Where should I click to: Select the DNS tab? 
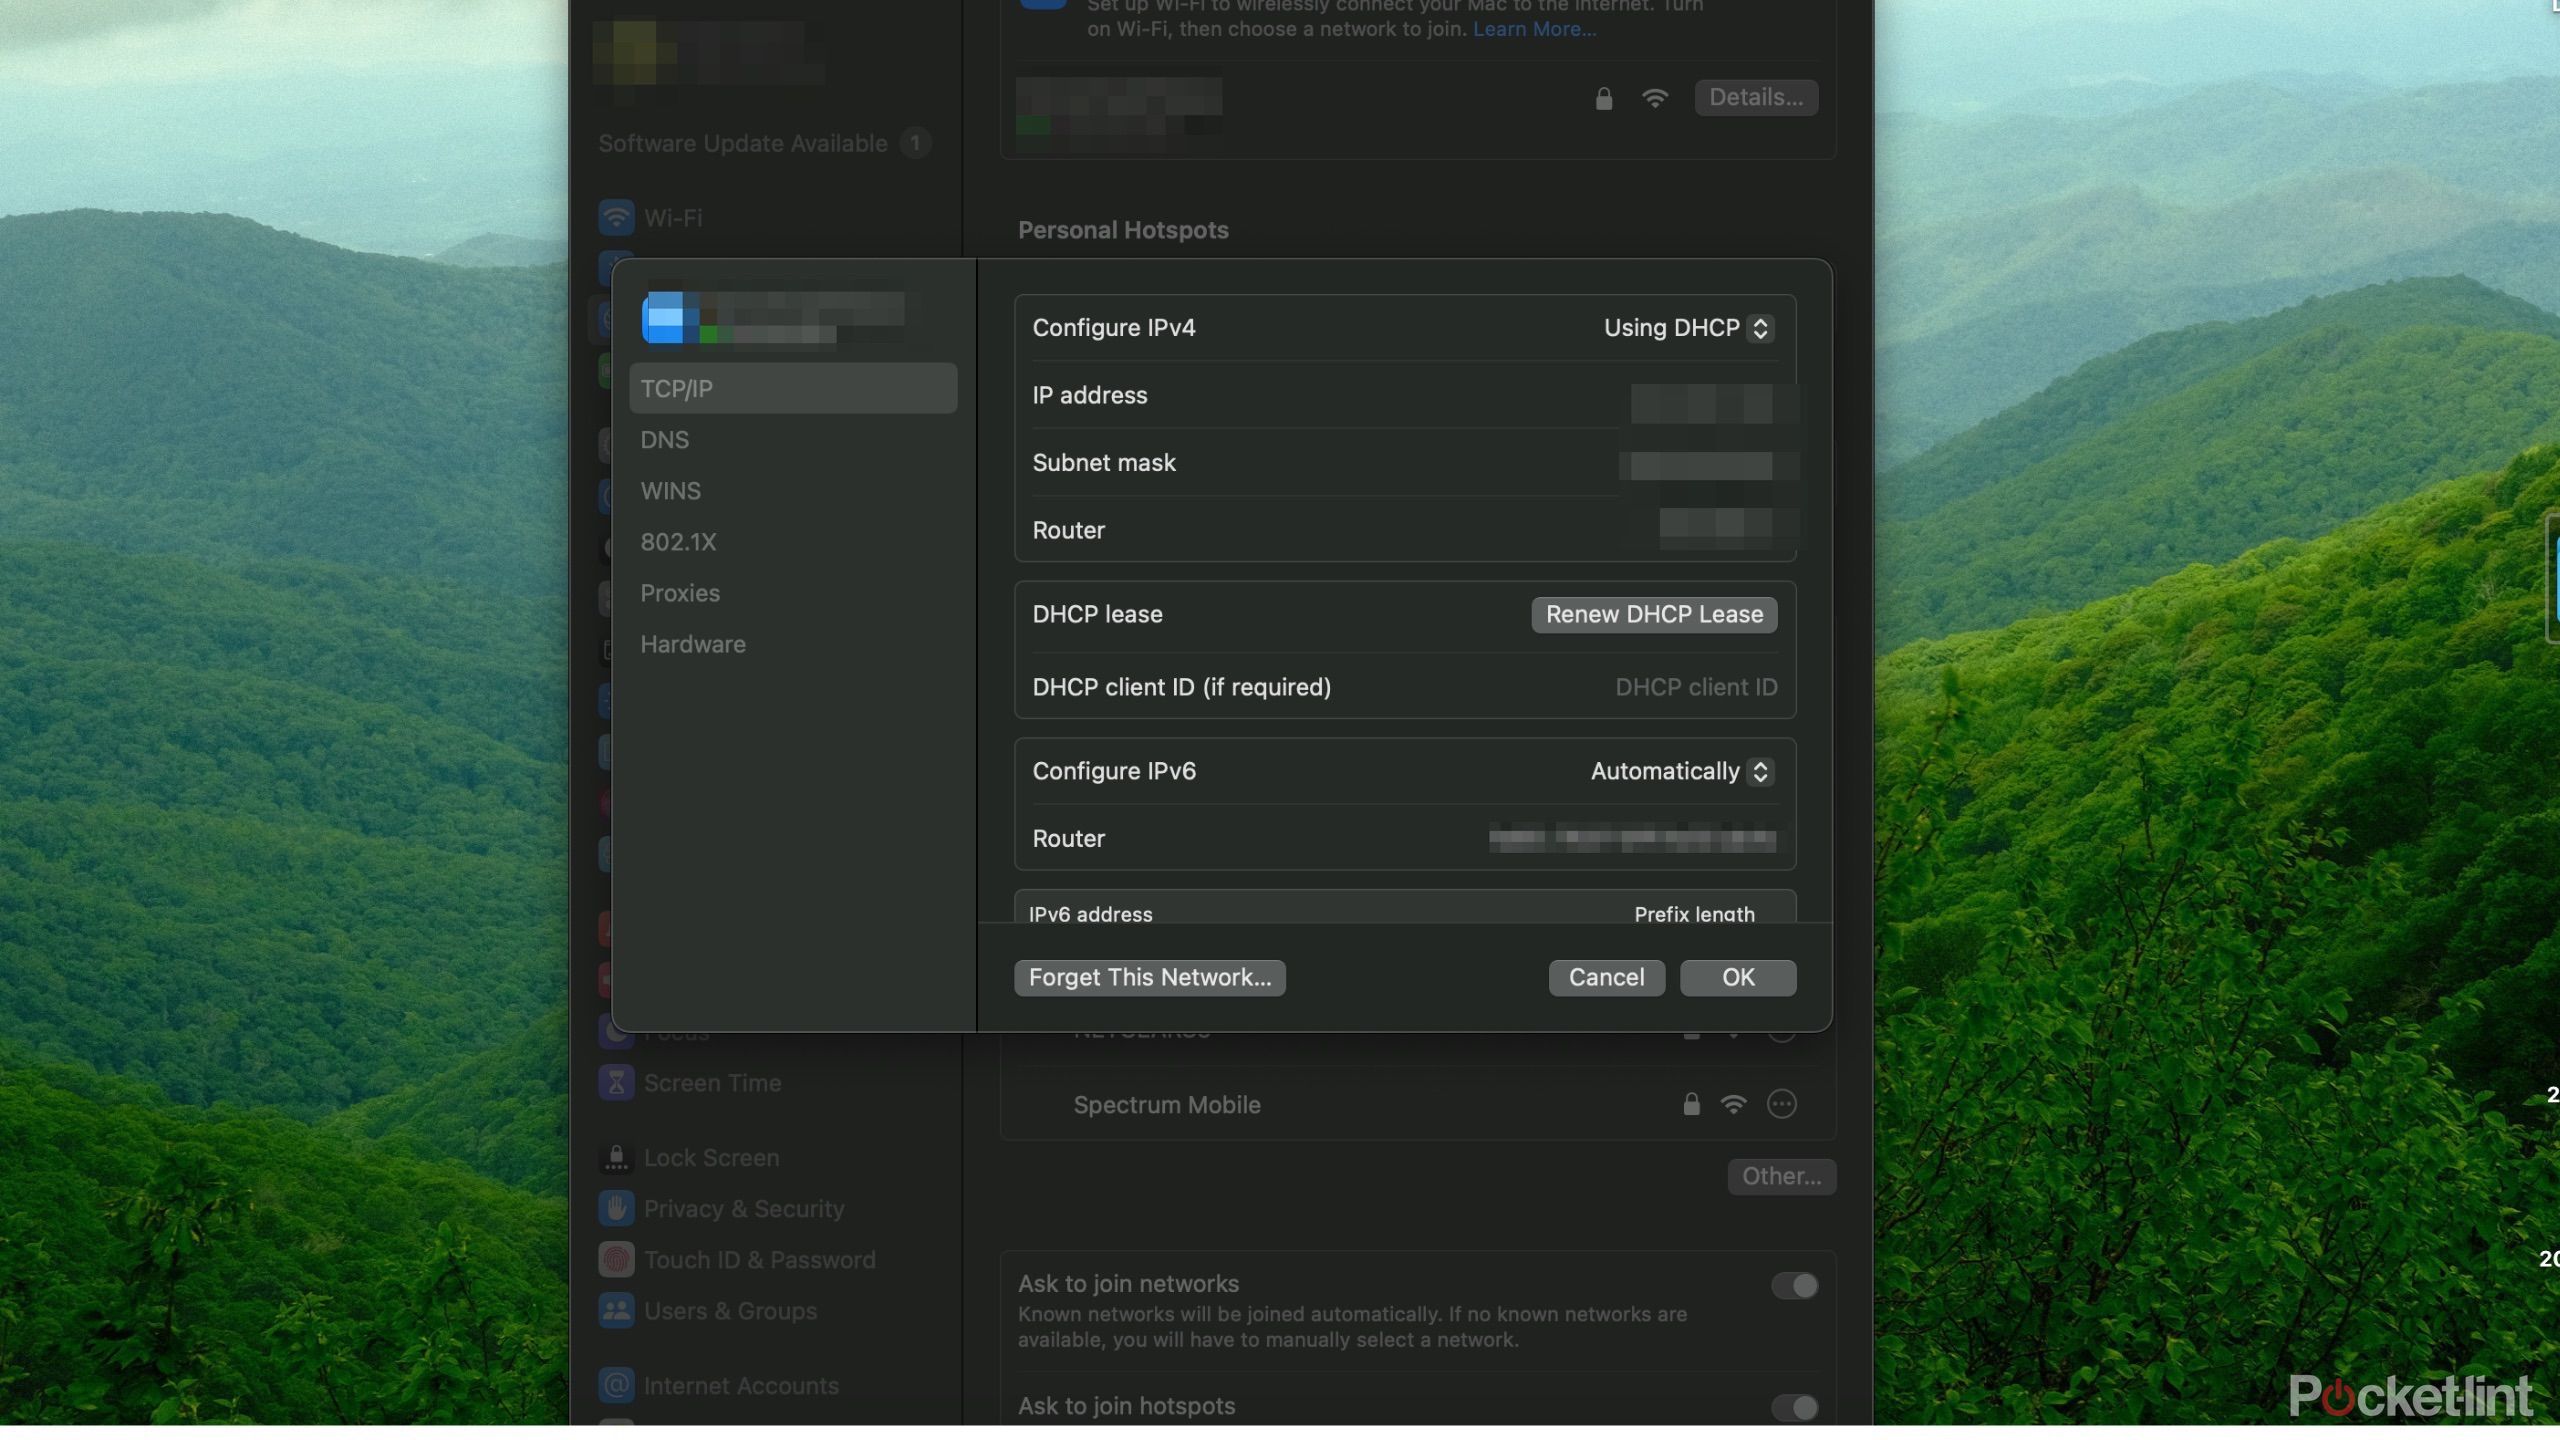(x=663, y=438)
